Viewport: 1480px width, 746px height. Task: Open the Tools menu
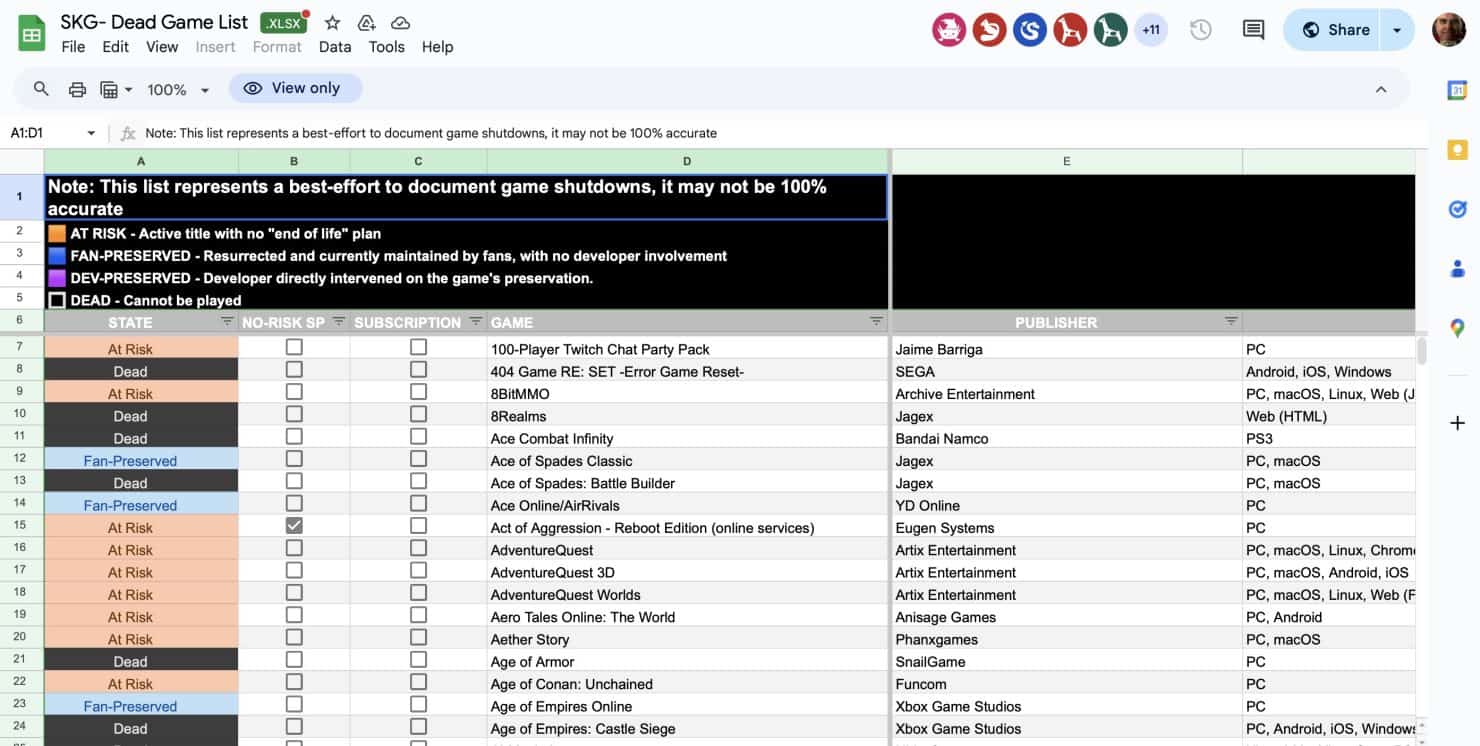point(387,47)
